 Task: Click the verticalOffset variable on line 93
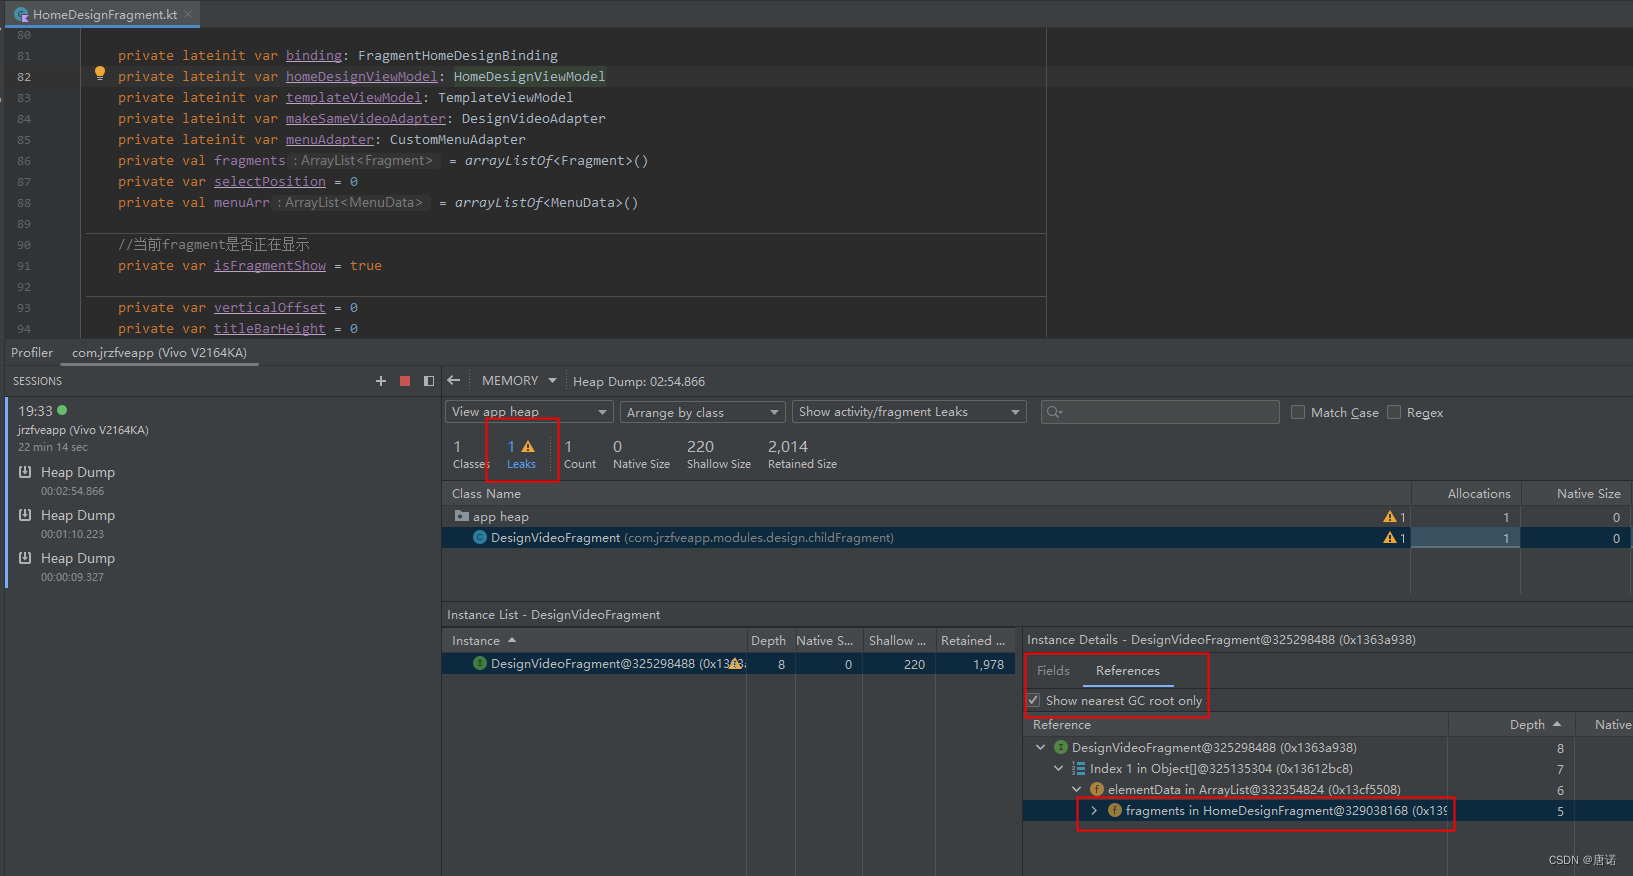tap(269, 307)
